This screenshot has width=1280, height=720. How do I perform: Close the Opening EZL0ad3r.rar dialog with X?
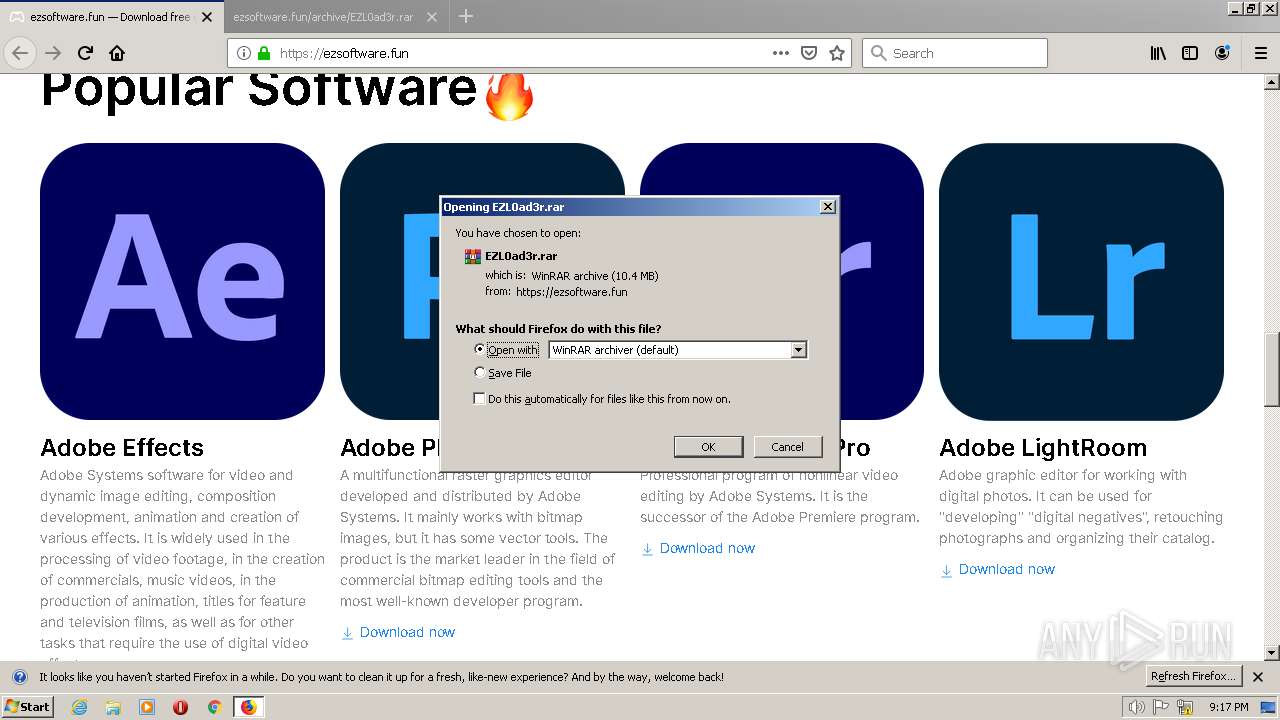point(827,207)
